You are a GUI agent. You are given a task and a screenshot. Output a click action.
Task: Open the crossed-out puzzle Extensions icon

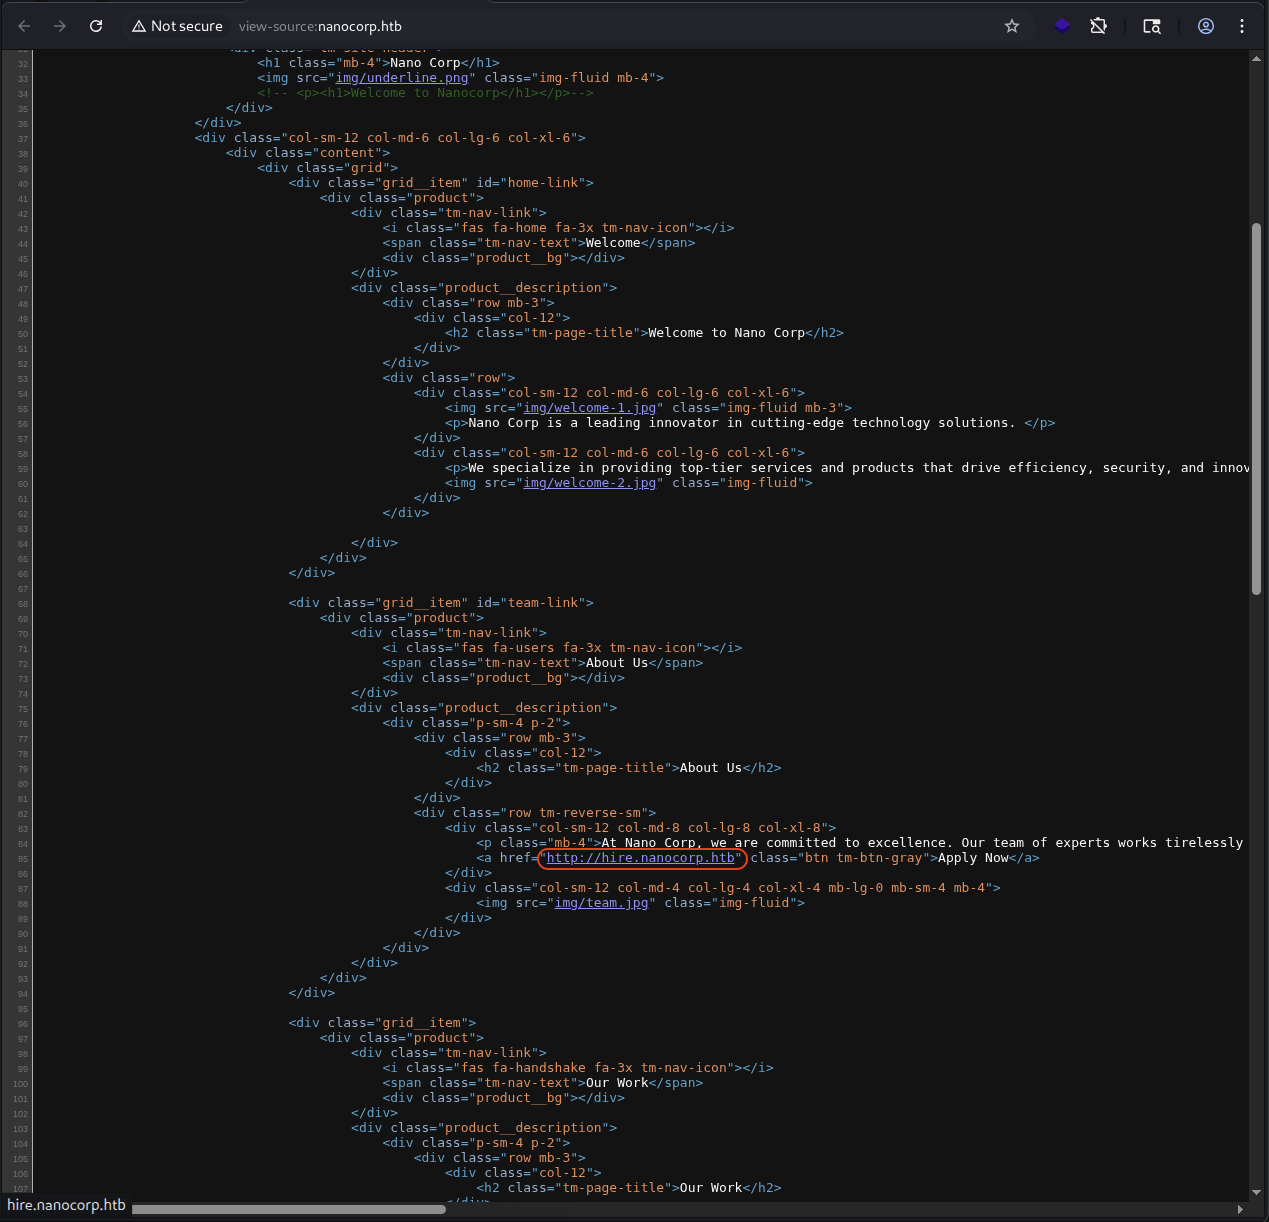1098,26
